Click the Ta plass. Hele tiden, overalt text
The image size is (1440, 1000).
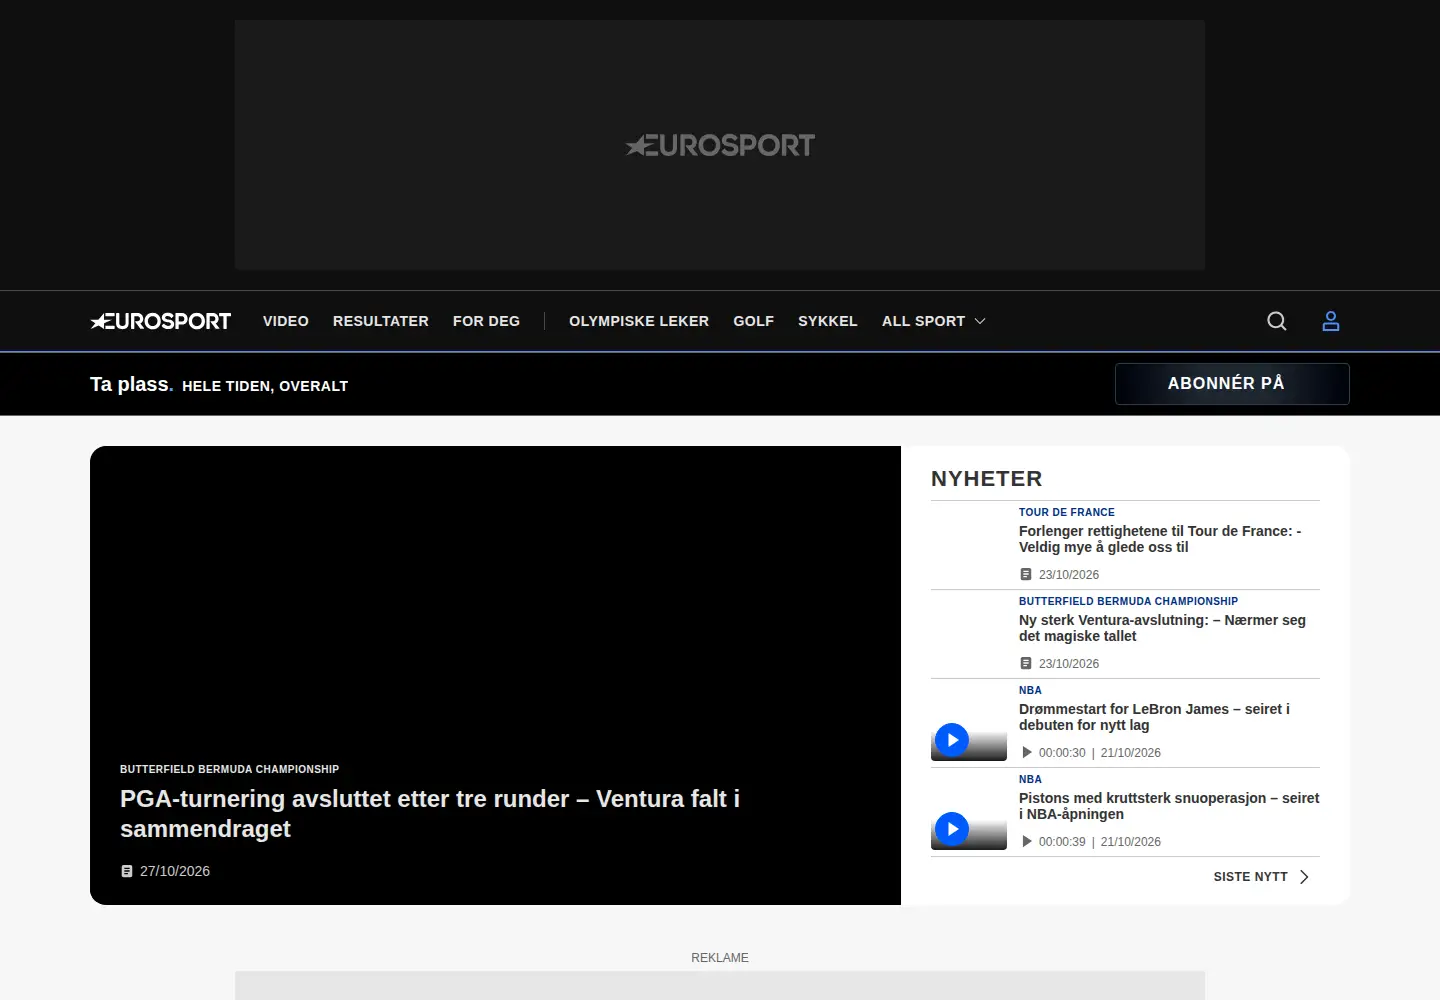219,385
